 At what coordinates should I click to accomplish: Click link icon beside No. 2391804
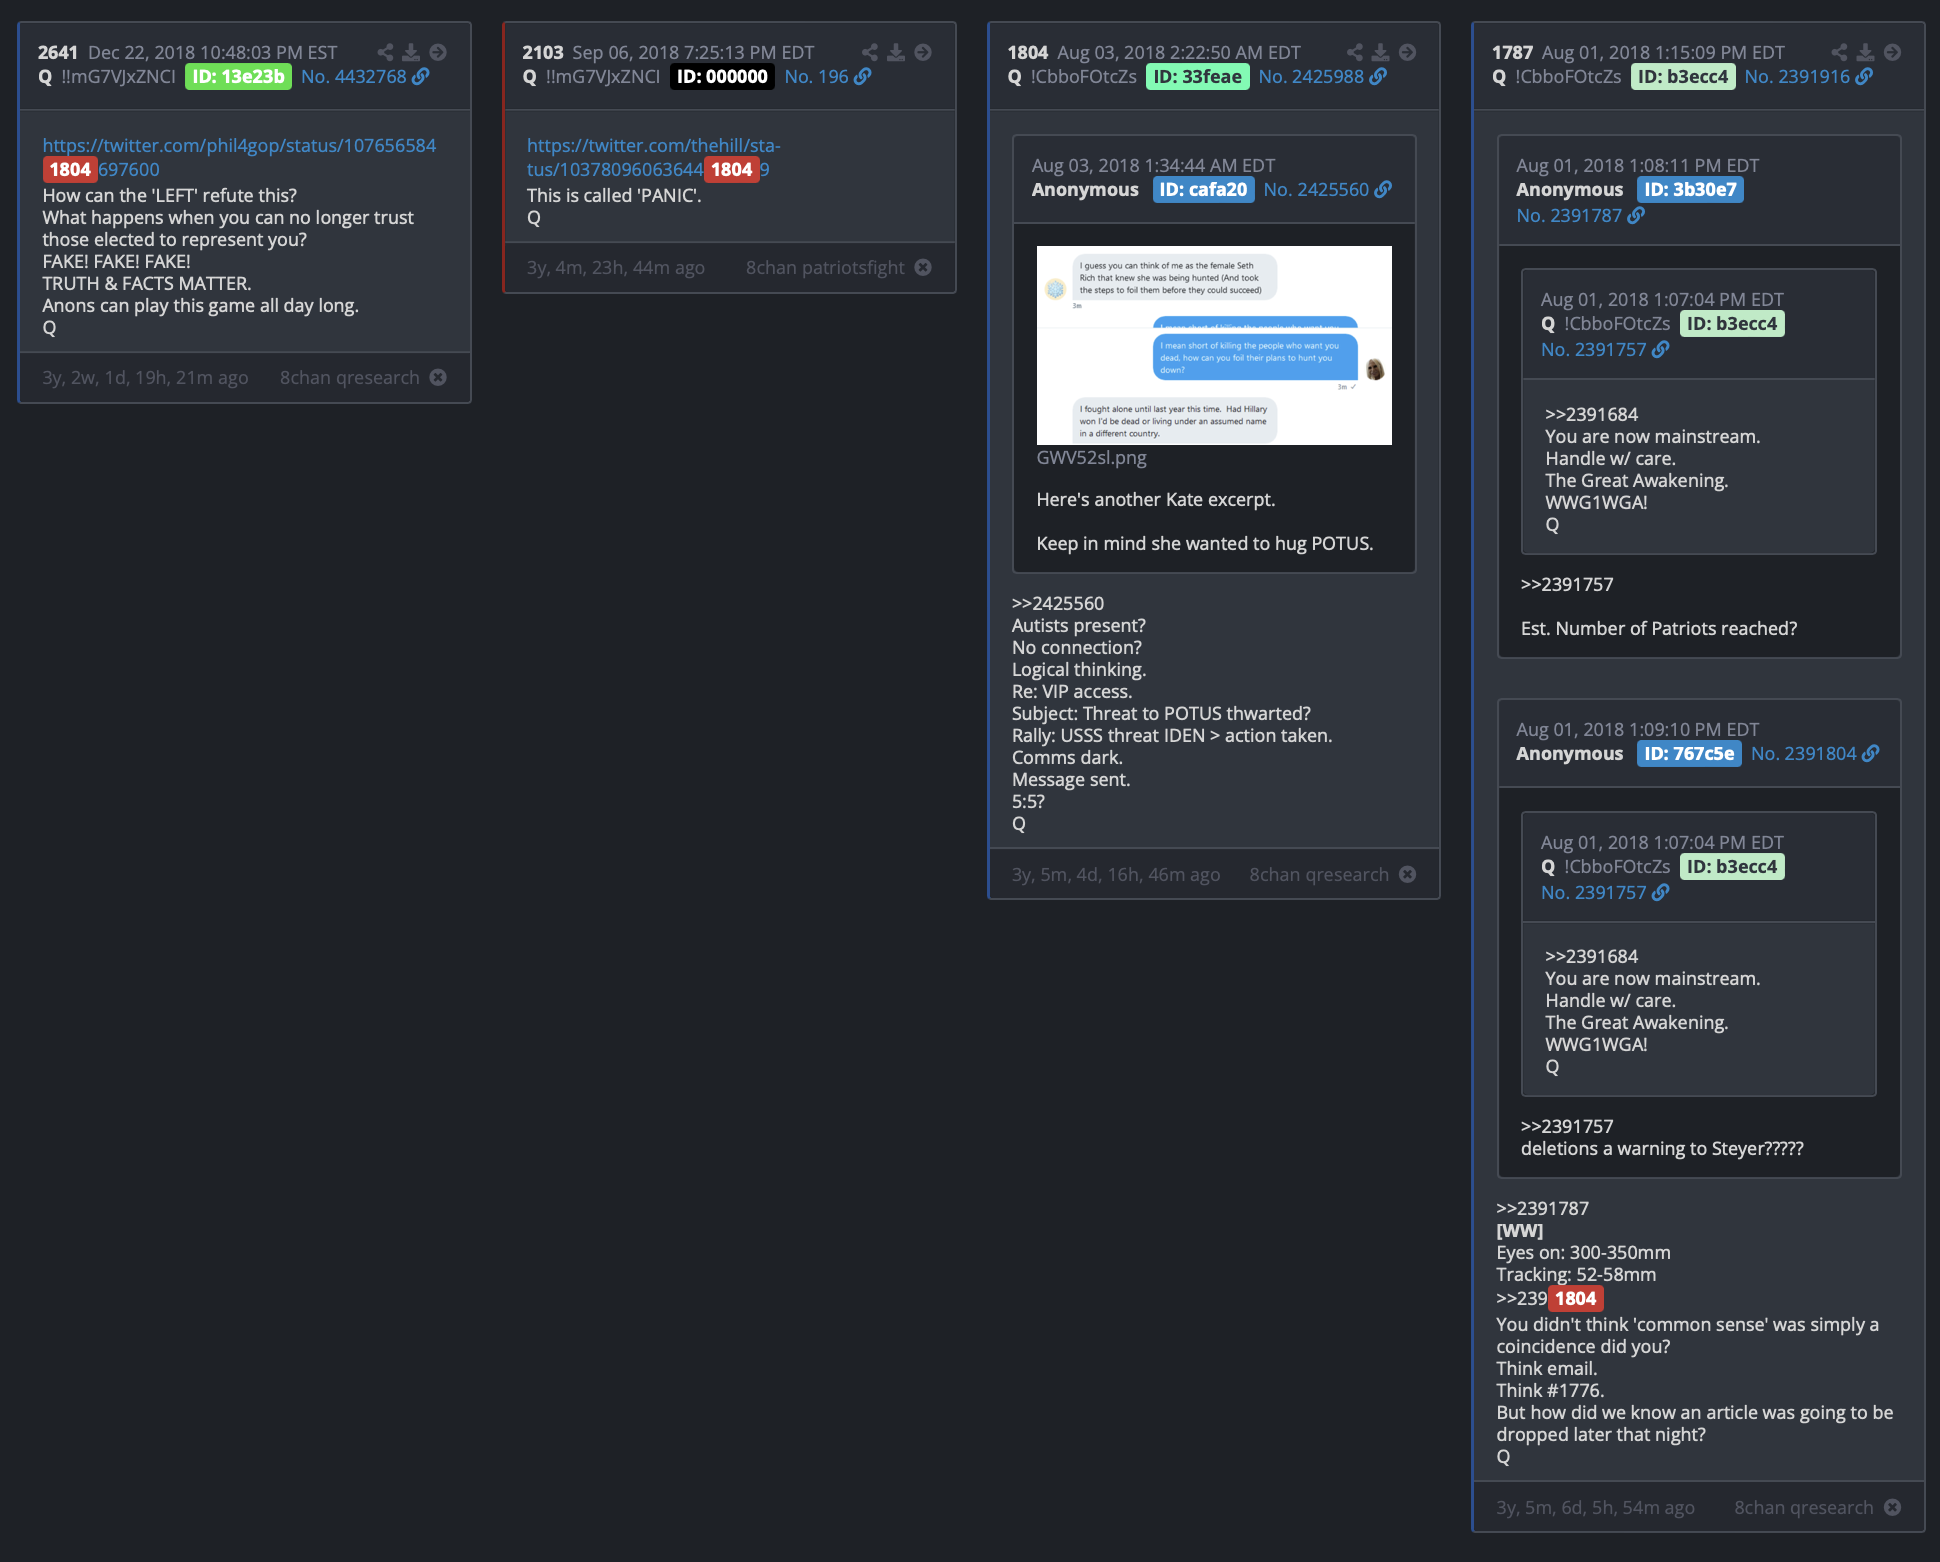pyautogui.click(x=1871, y=753)
